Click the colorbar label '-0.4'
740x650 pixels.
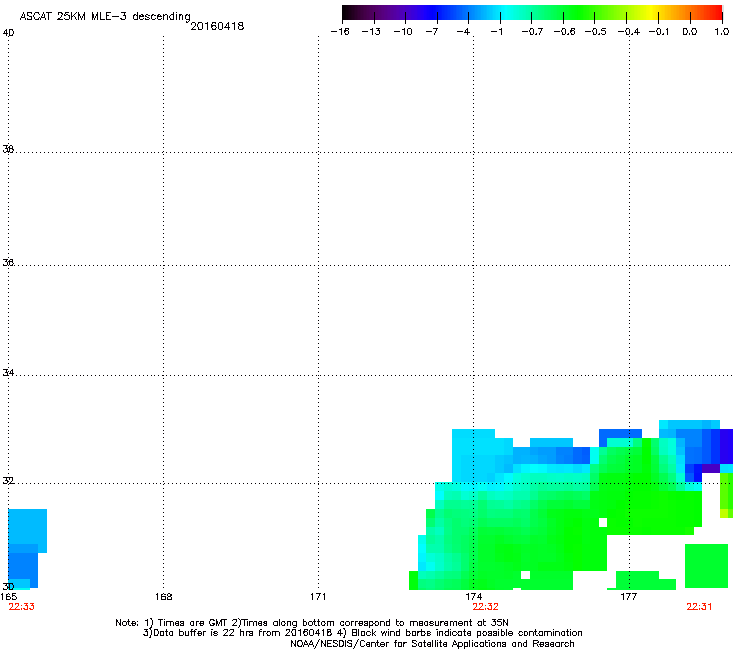(629, 32)
